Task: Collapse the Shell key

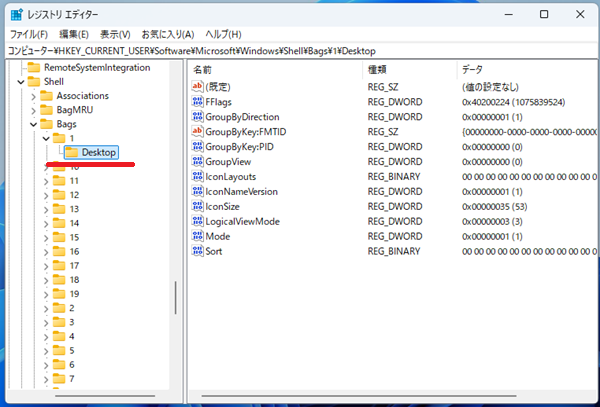Action: click(21, 82)
